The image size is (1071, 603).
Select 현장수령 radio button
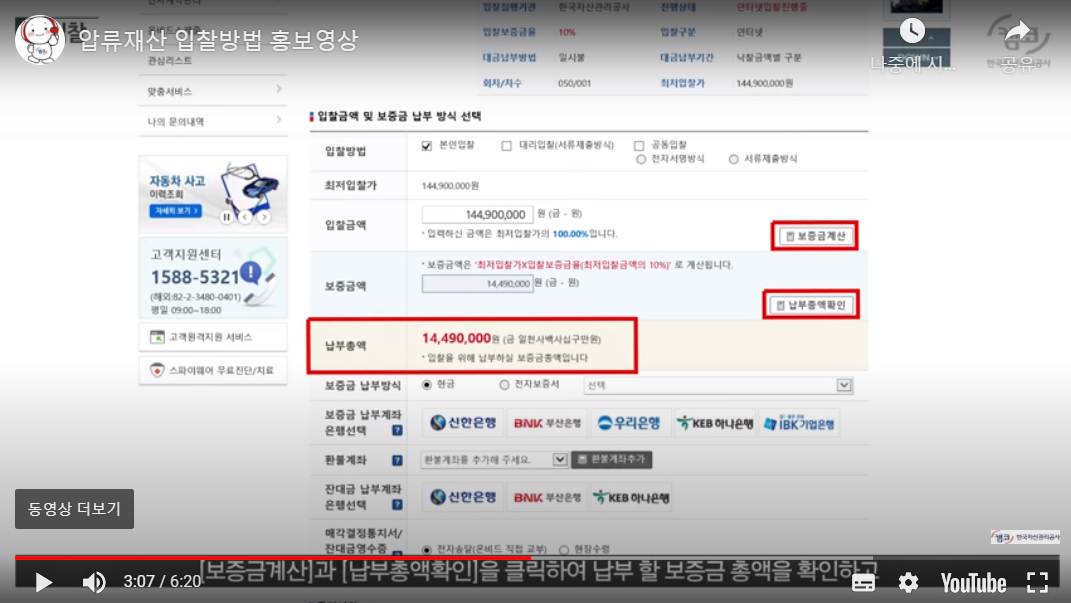(564, 550)
